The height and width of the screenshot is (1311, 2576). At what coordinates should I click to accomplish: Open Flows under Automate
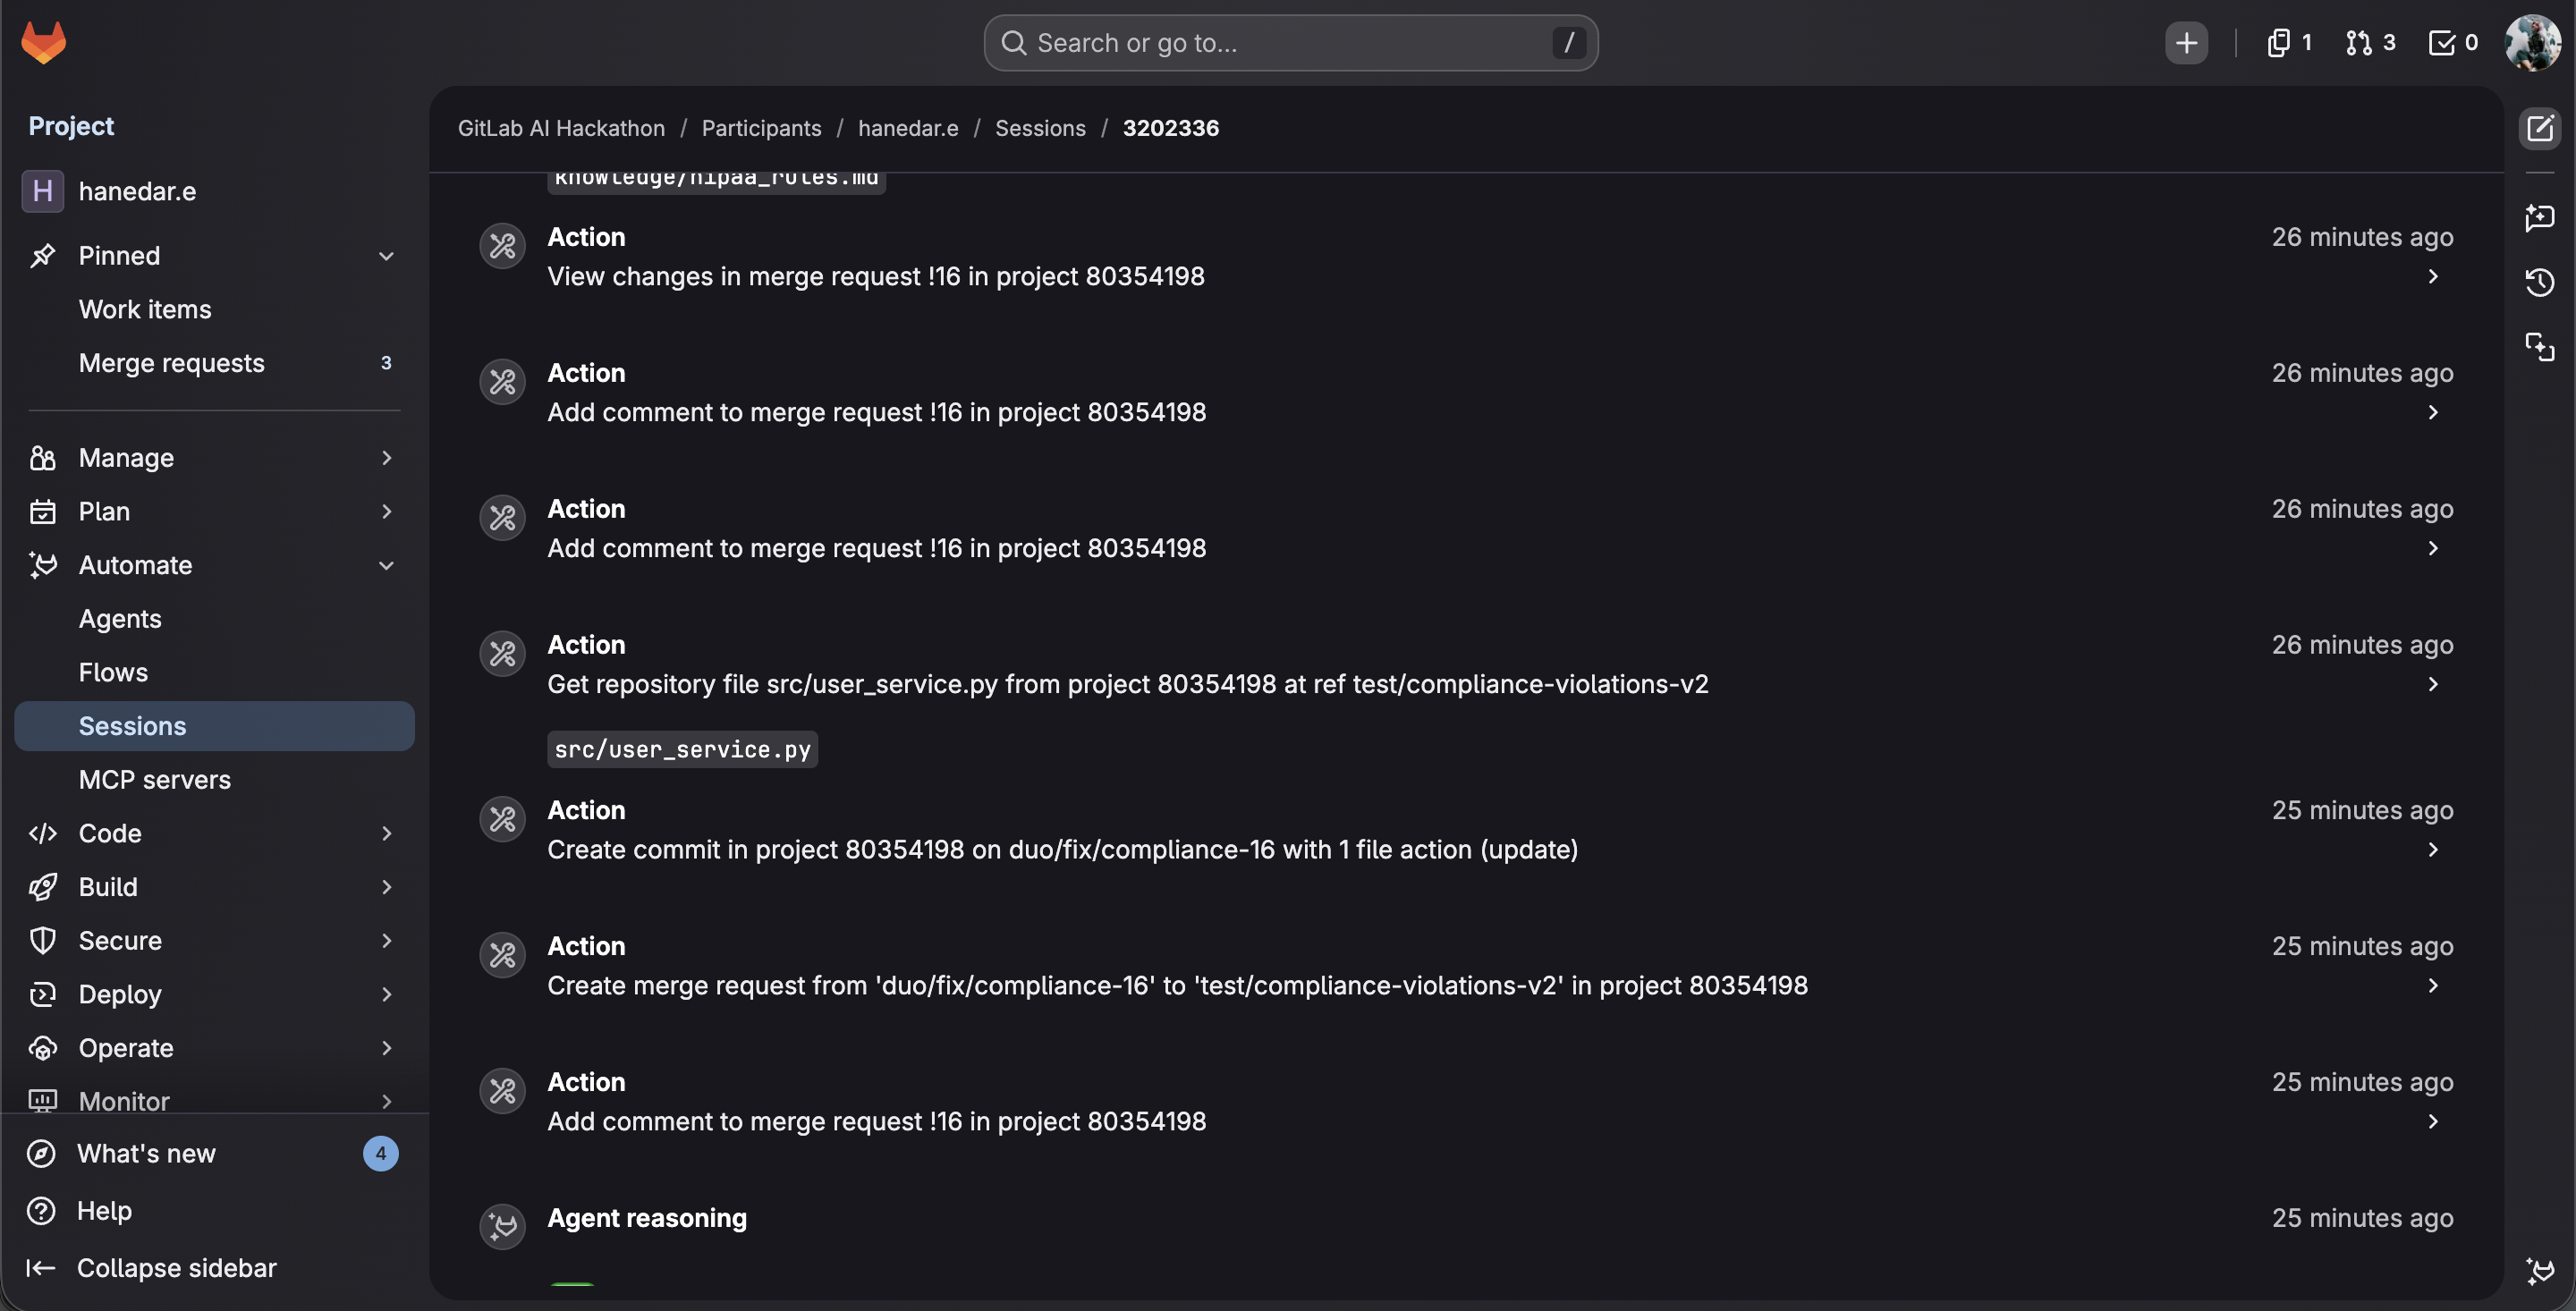pyautogui.click(x=113, y=673)
